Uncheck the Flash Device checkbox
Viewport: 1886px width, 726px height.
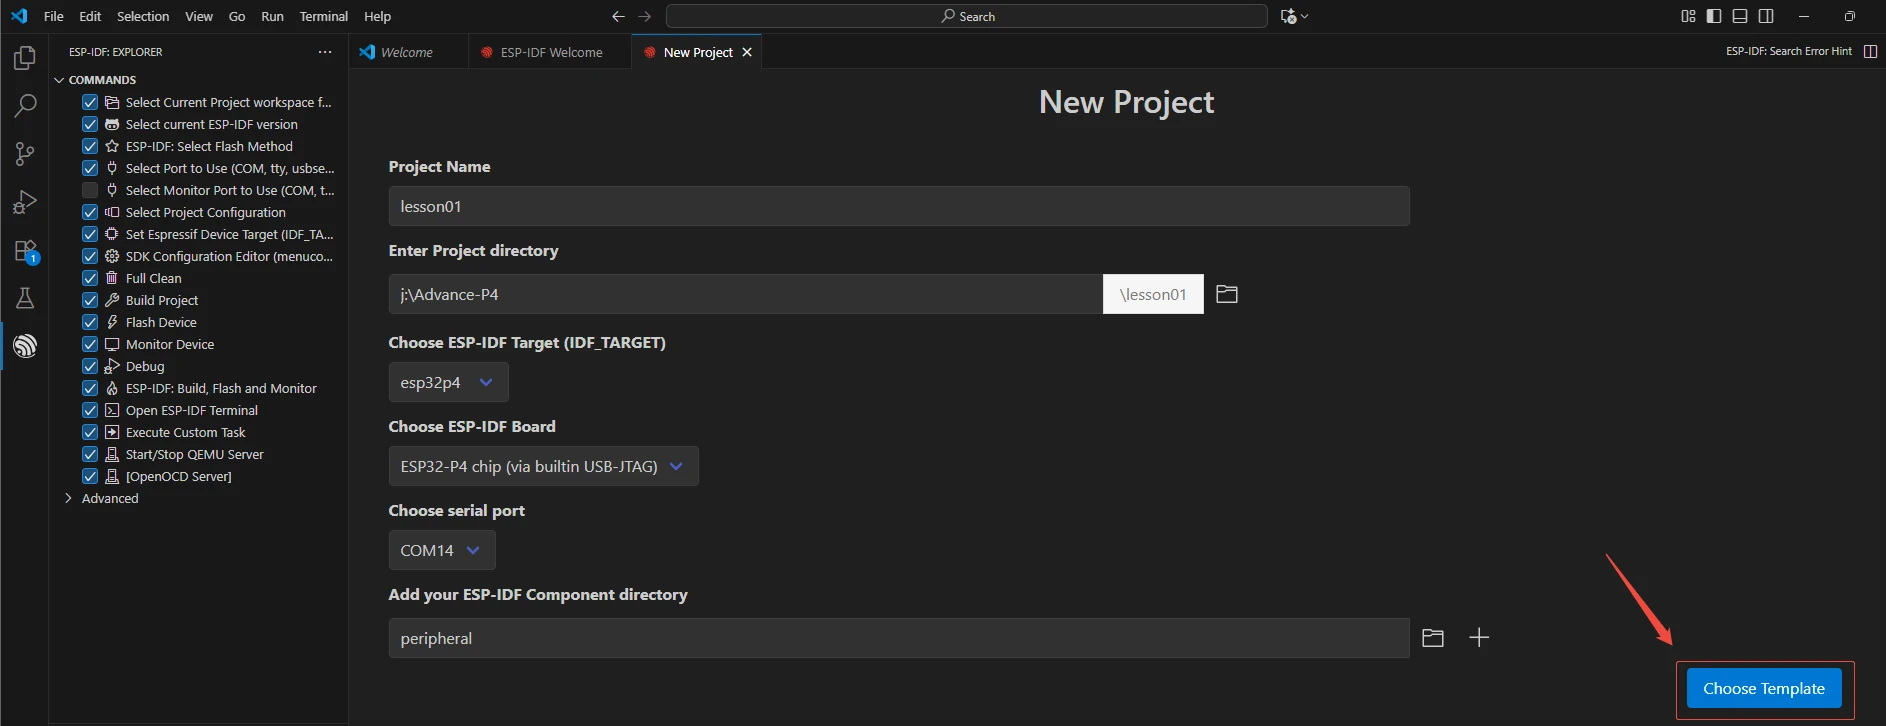[90, 322]
